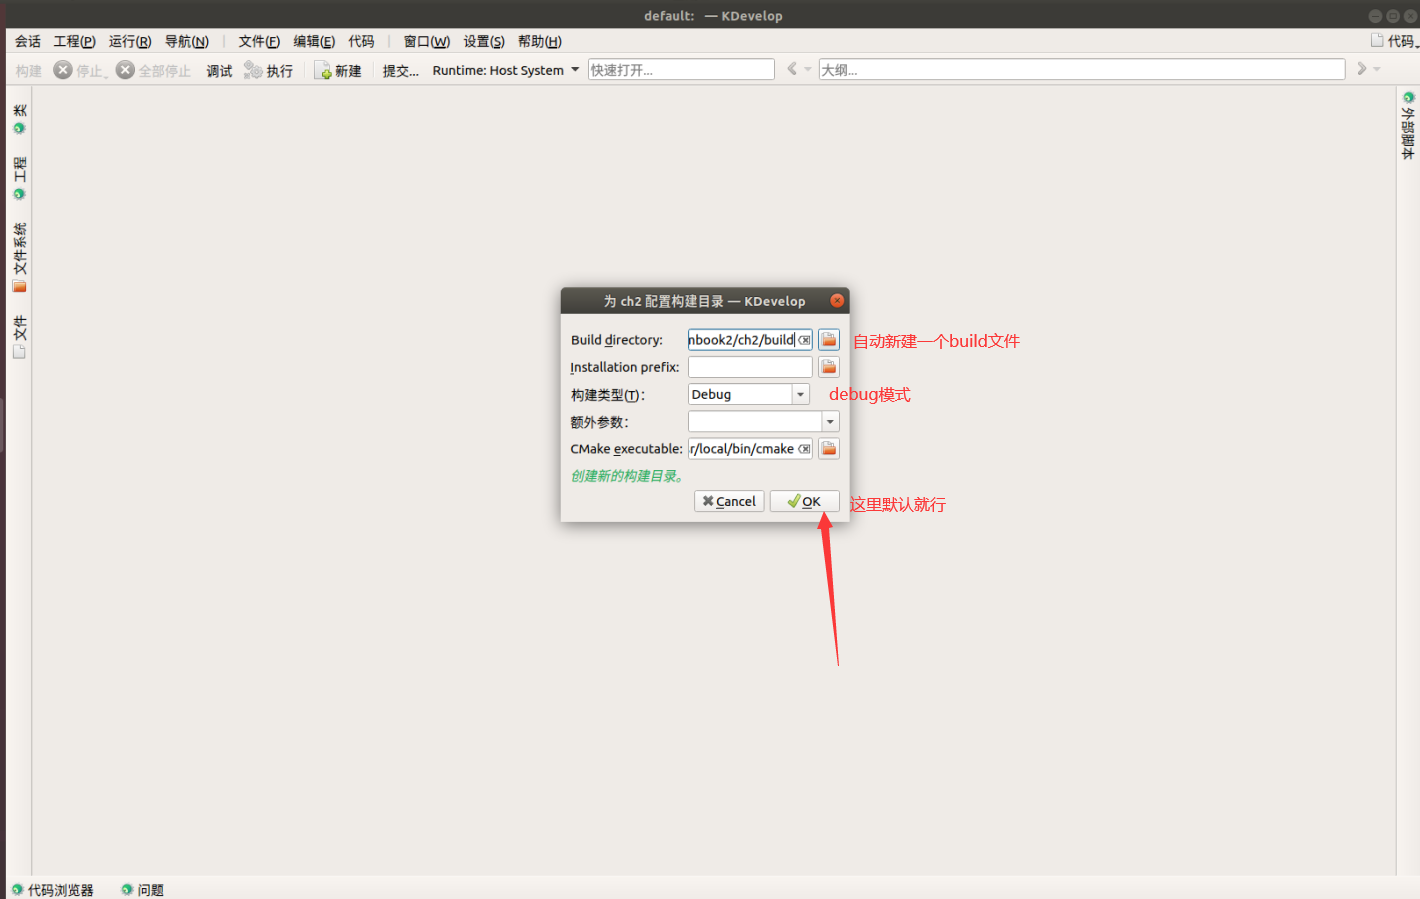
Task: Open the 编辑(E) menu
Action: [x=314, y=41]
